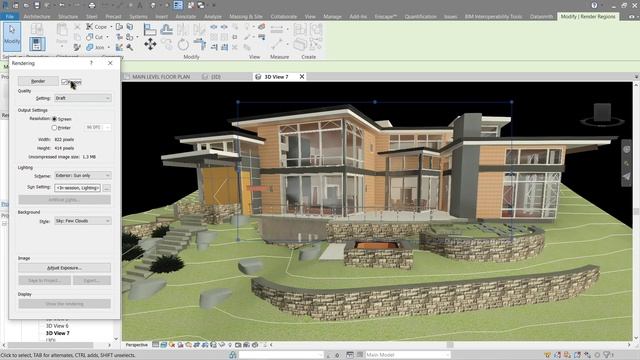Expand the Cut geometry dropdown arrow

107,37
